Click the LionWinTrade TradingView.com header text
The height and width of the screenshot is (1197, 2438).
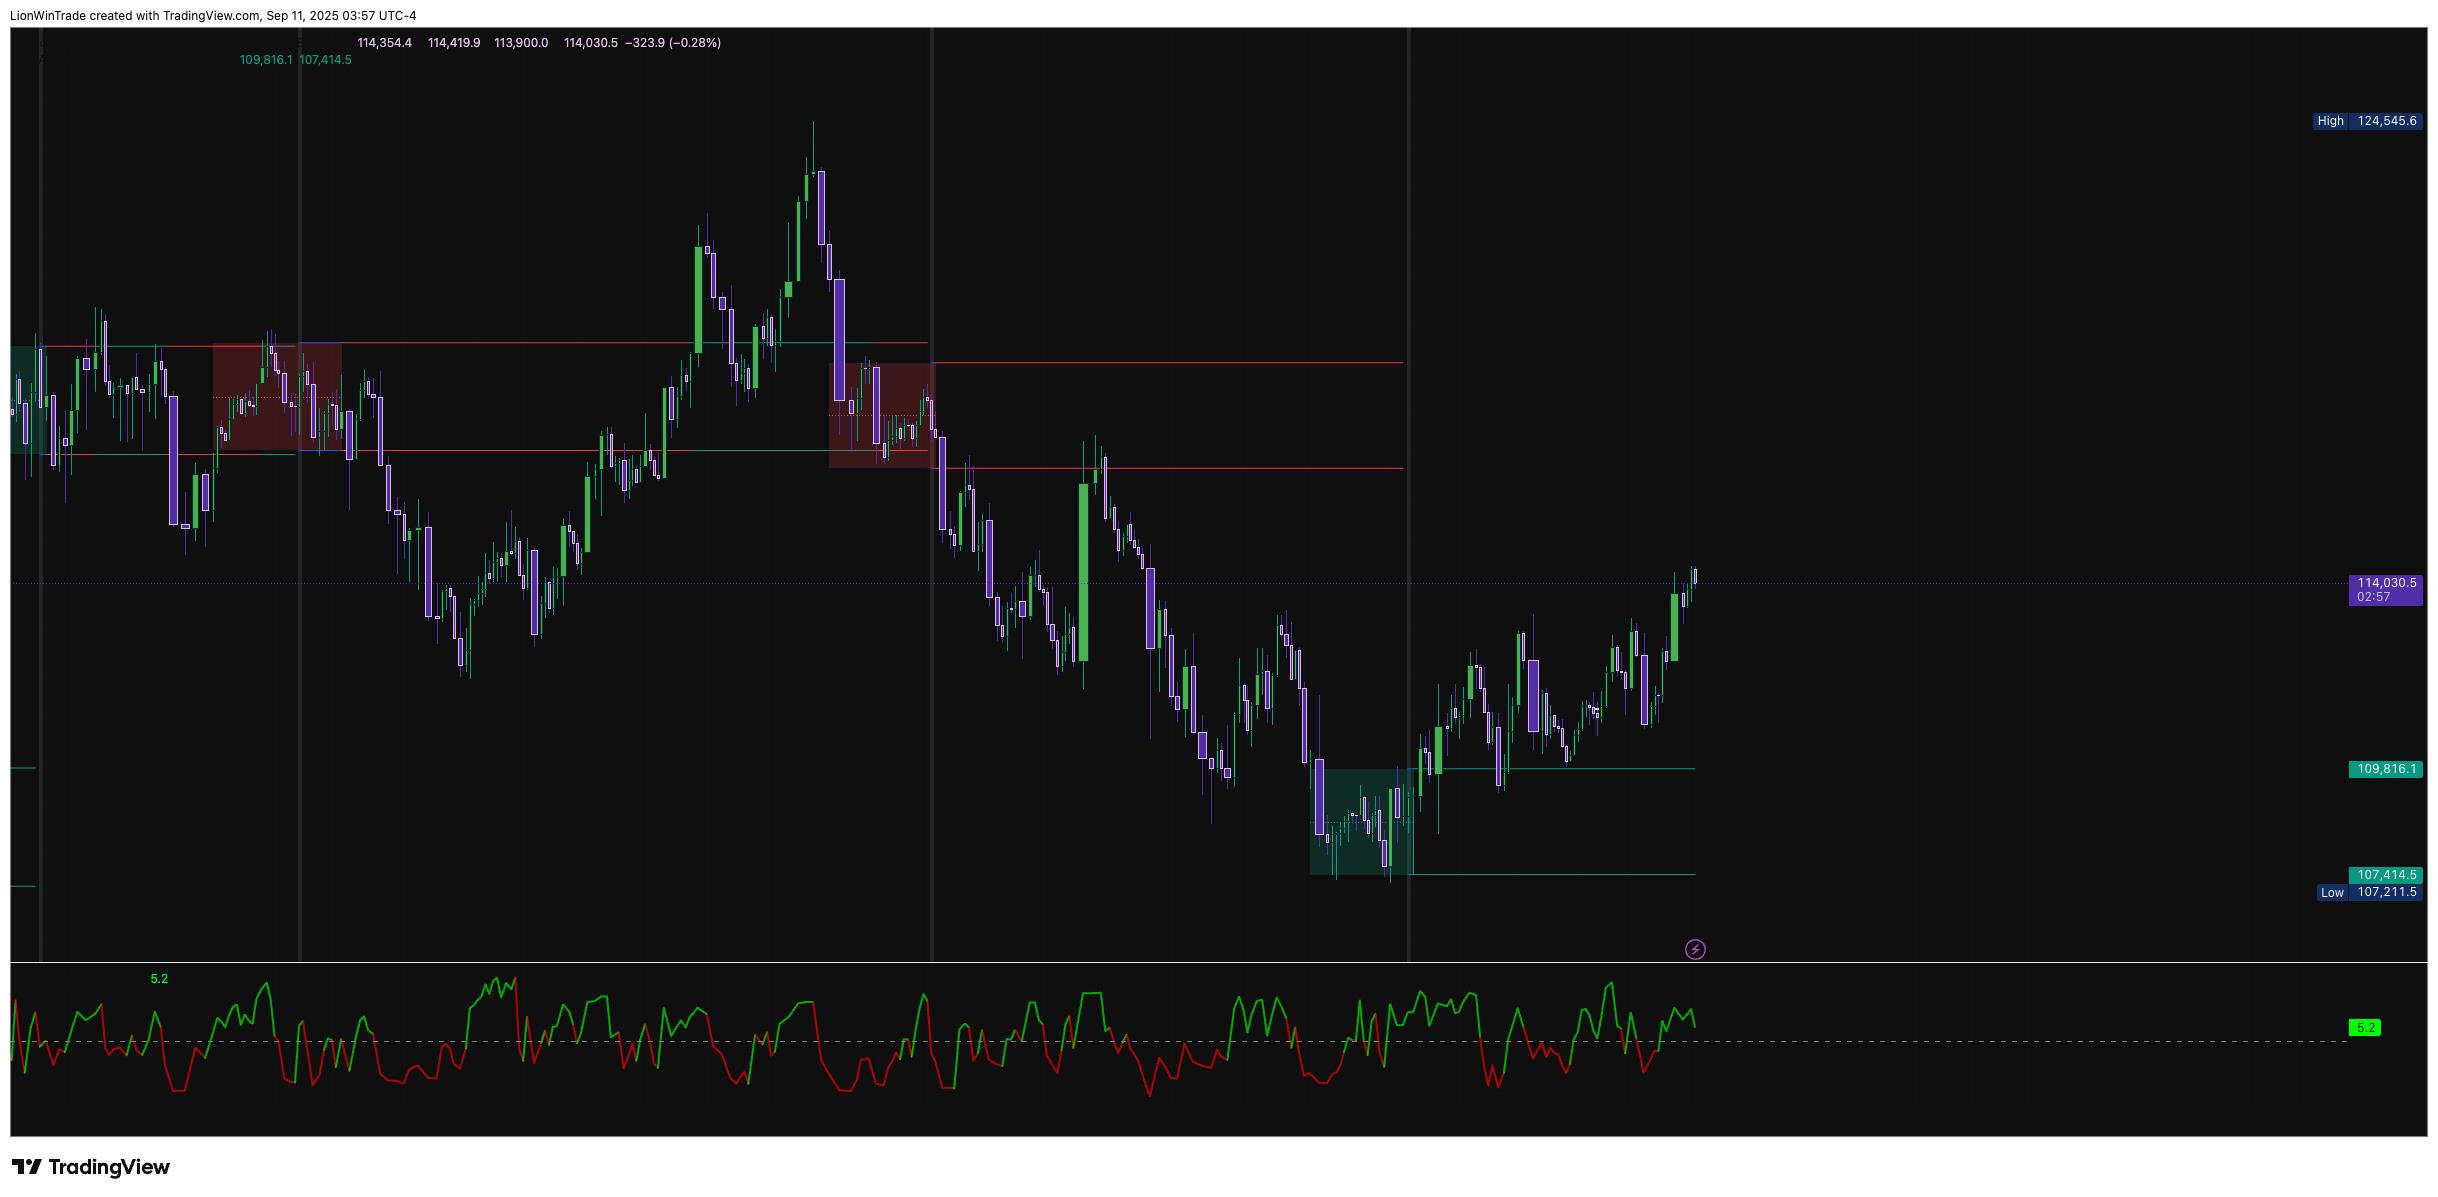212,15
